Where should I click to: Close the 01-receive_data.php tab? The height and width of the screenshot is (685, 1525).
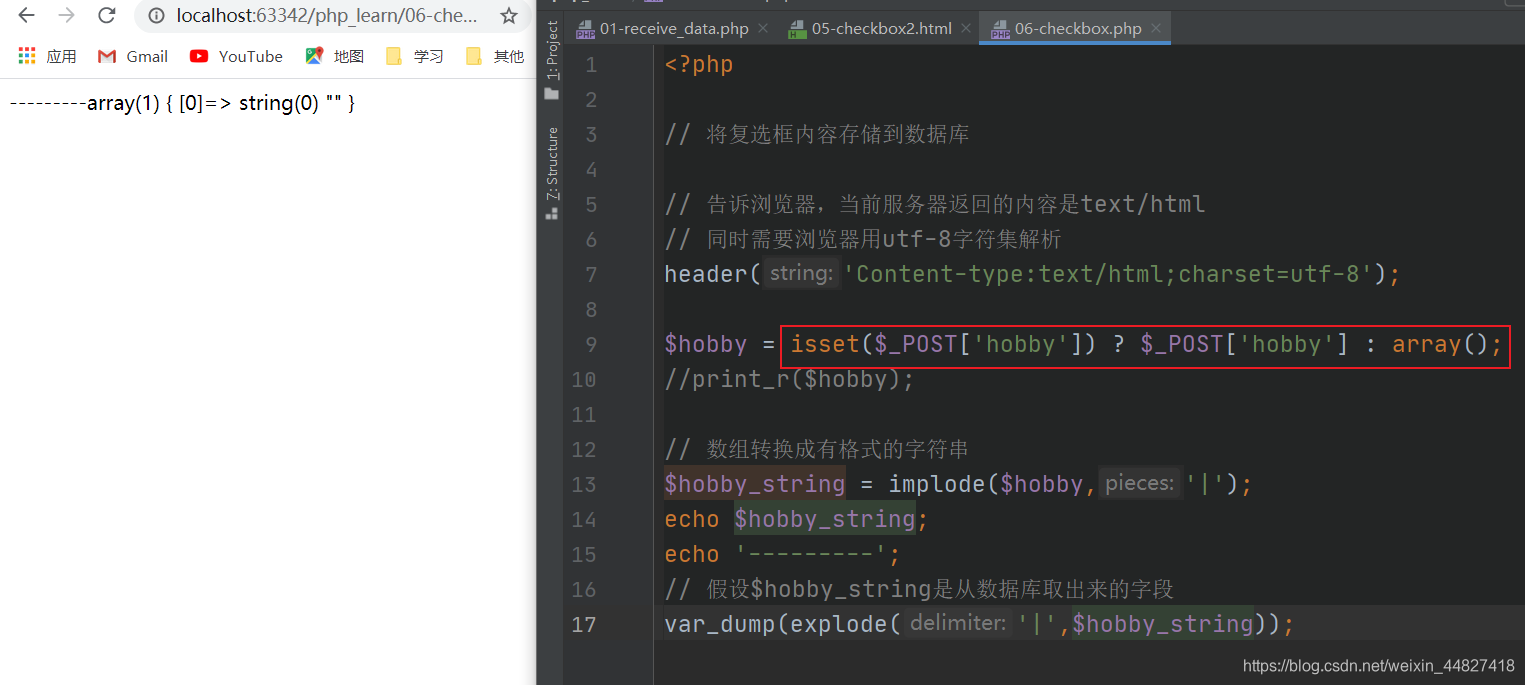pos(763,29)
